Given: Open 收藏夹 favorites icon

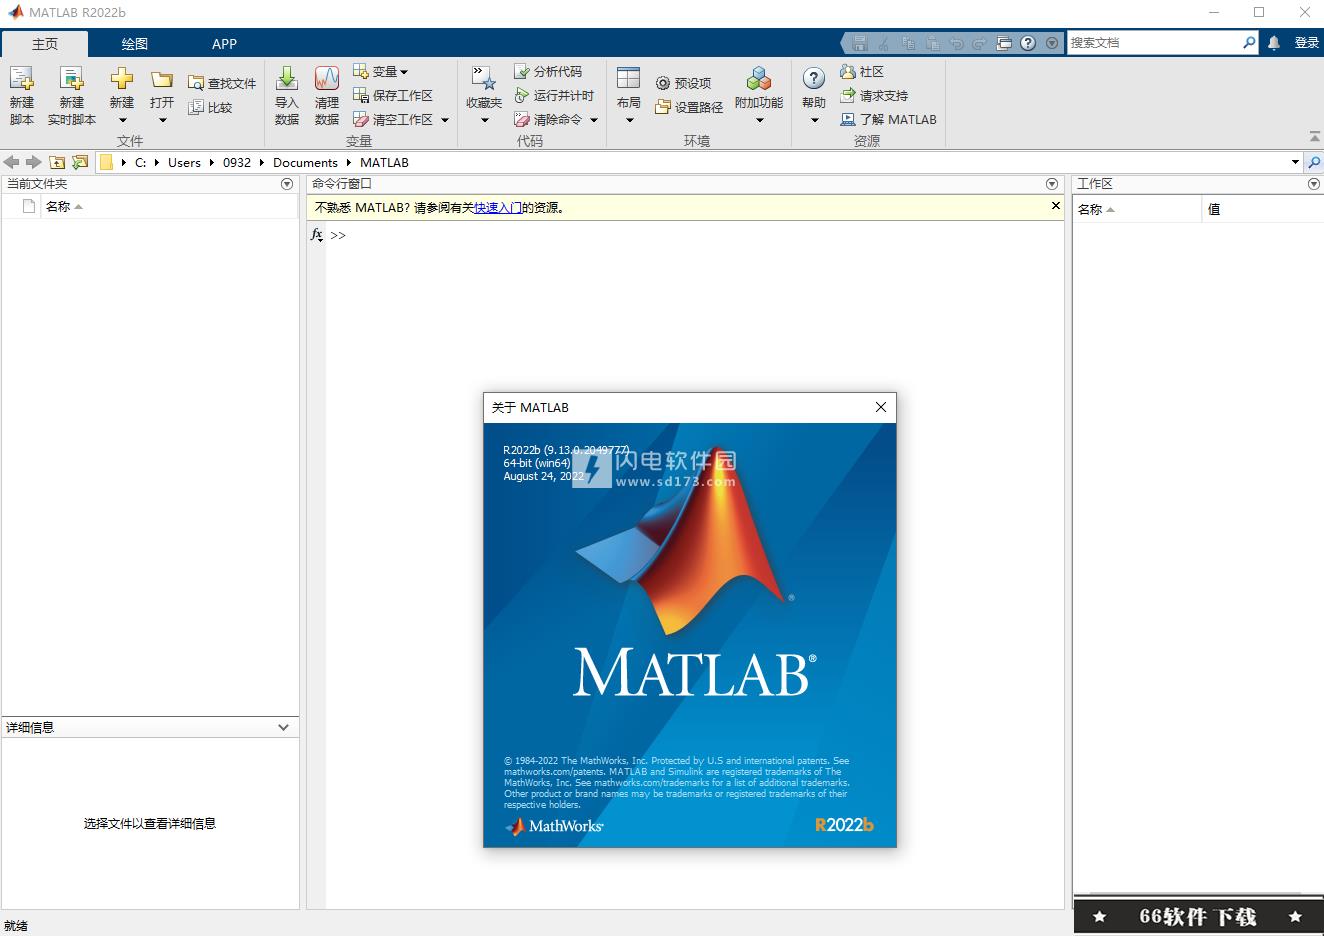Looking at the screenshot, I should (x=484, y=79).
